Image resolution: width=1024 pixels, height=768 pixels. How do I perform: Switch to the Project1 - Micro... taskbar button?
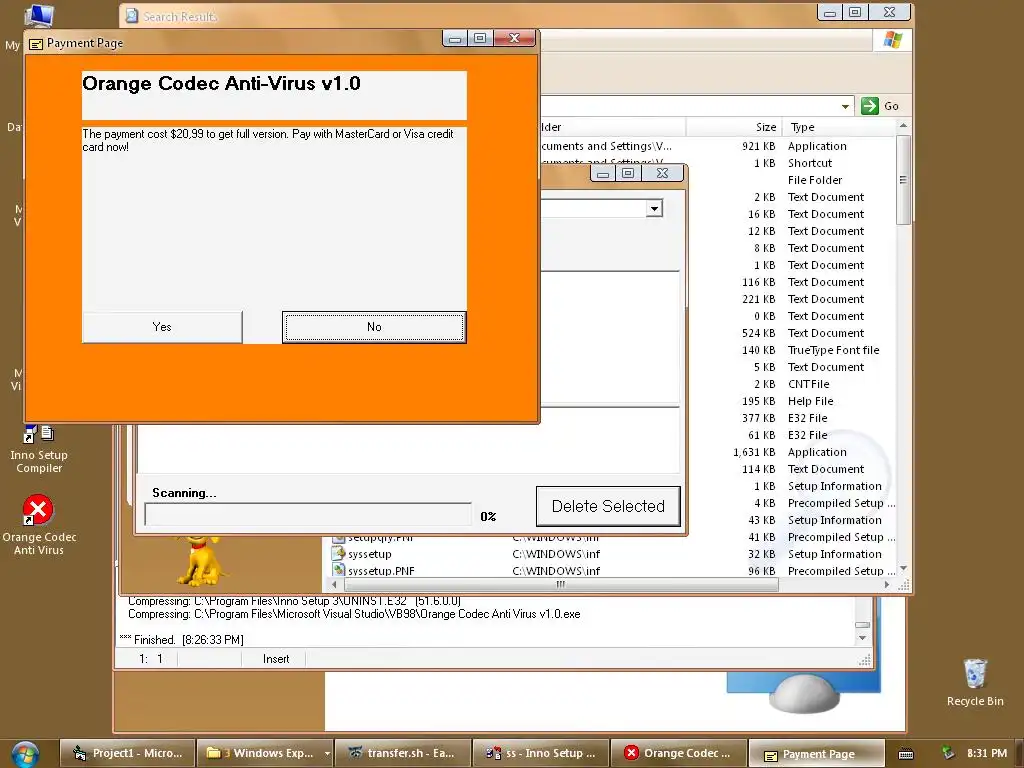[128, 753]
